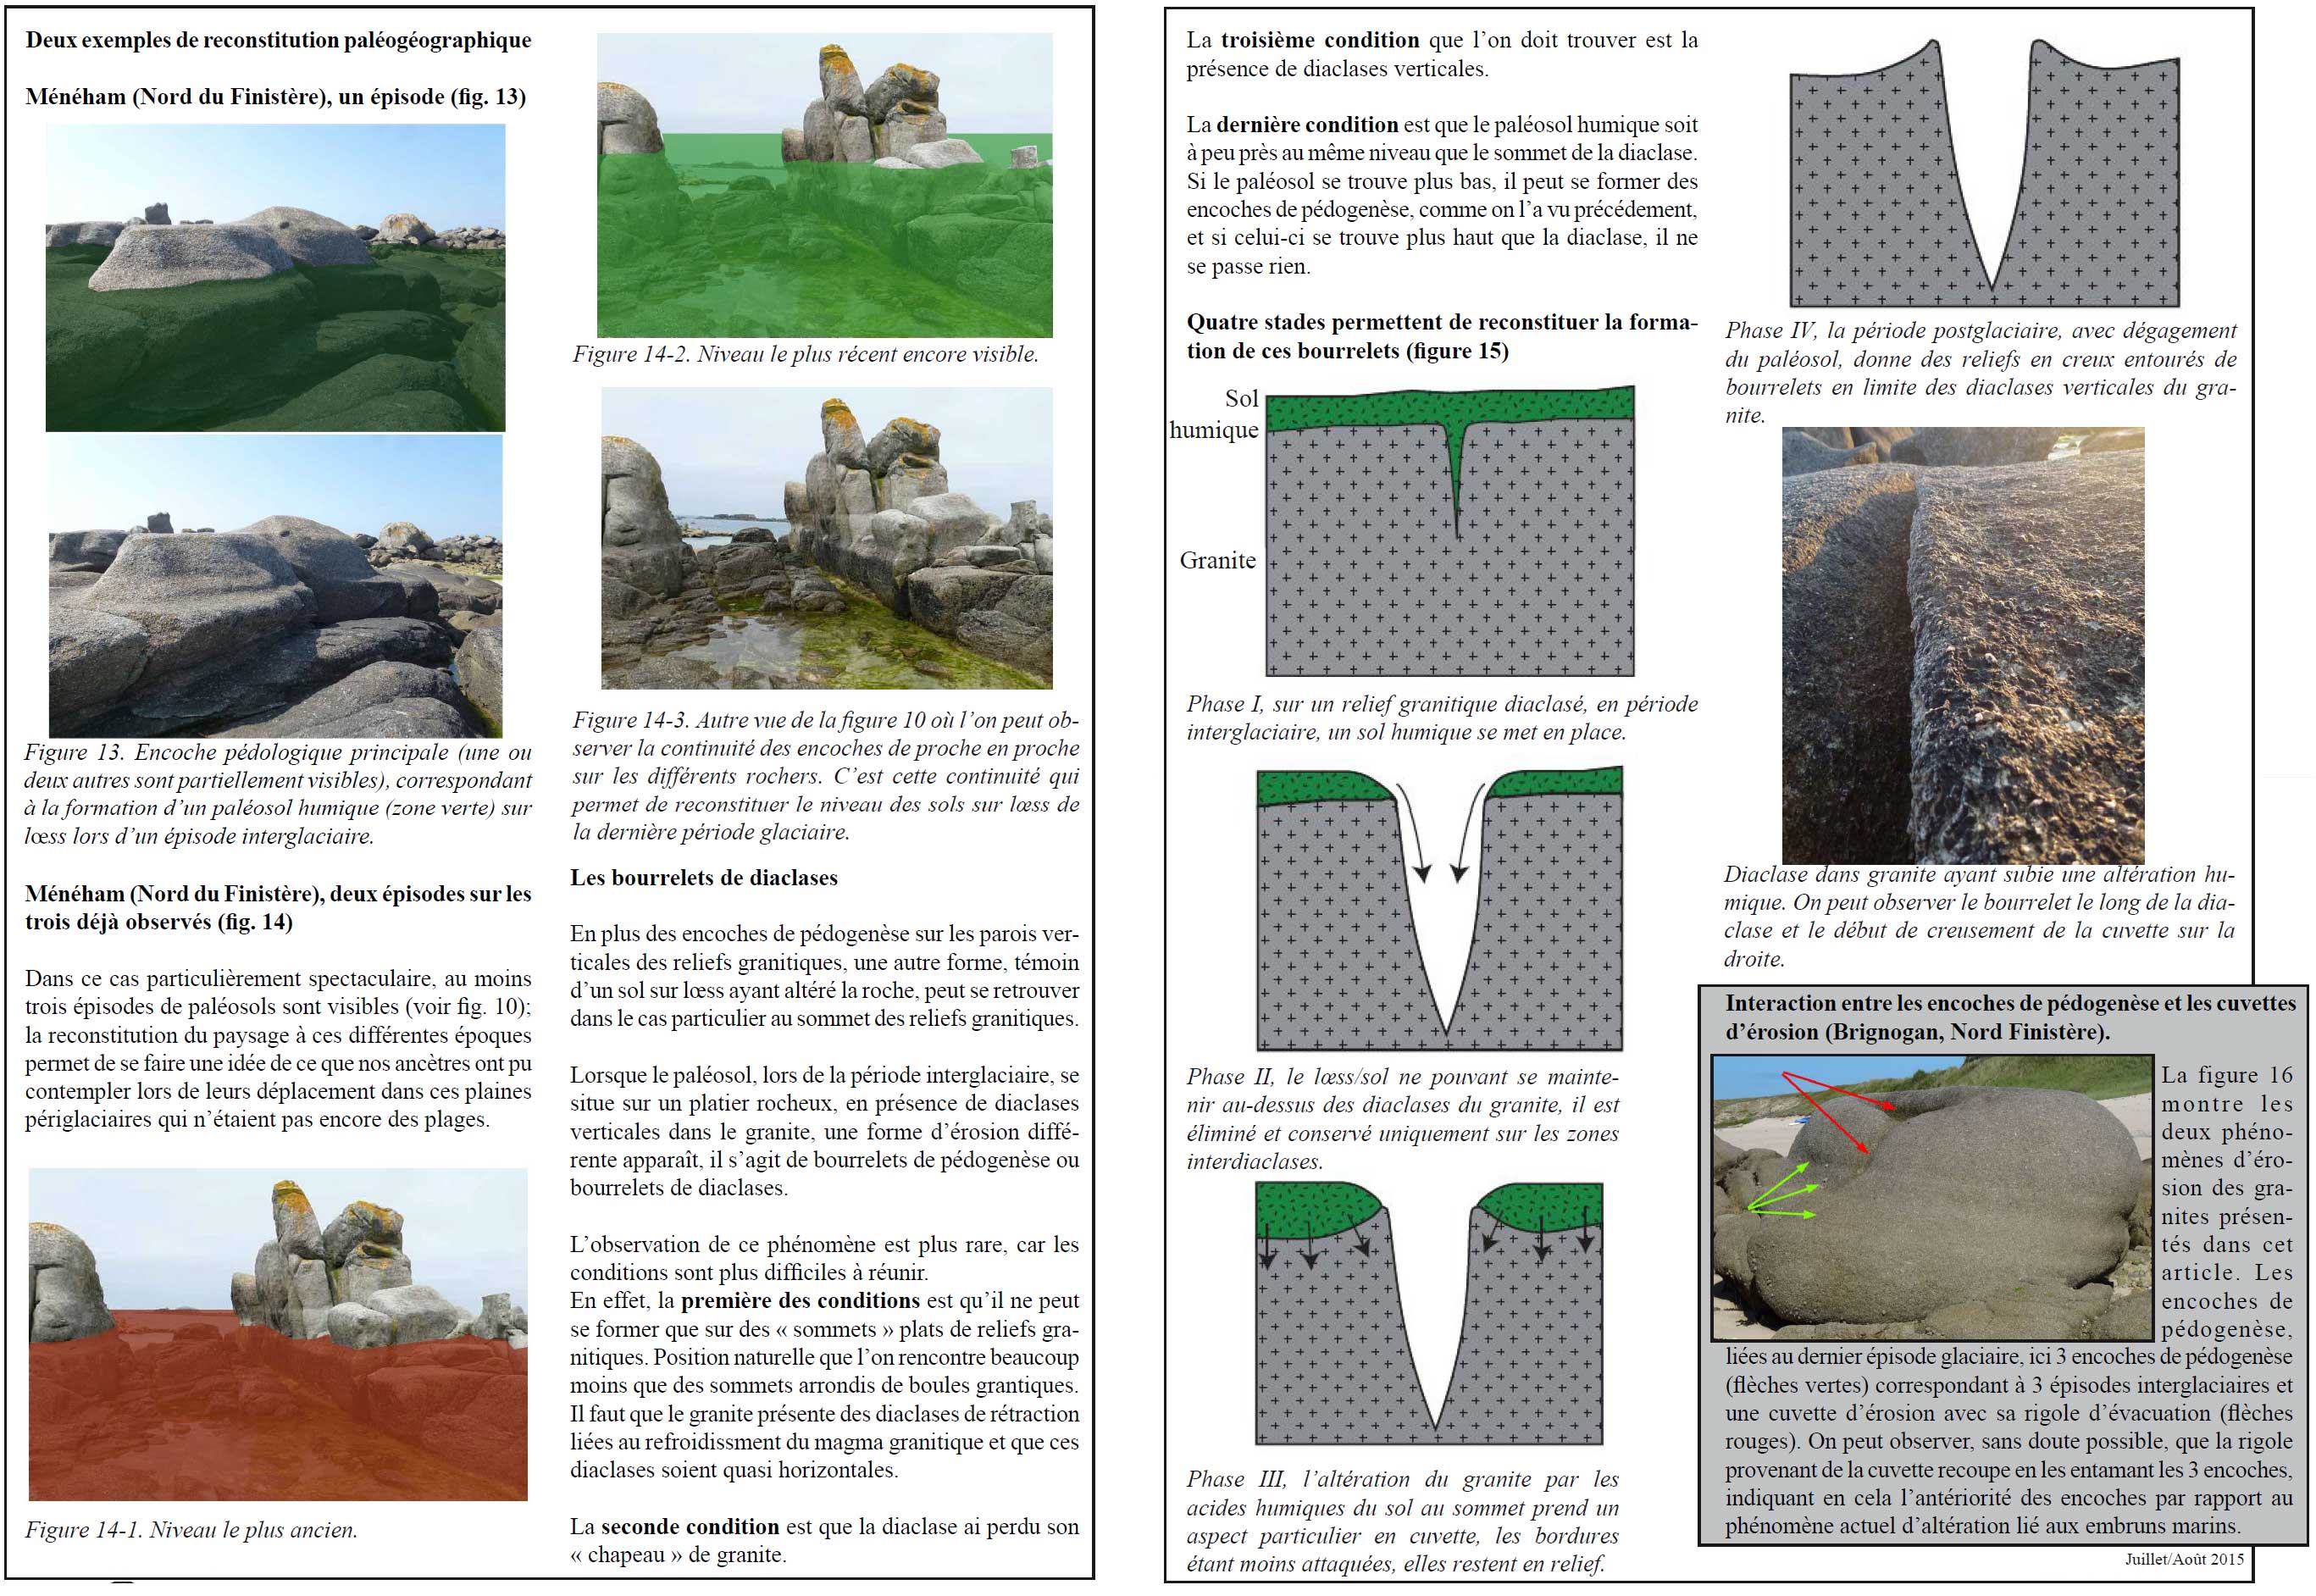
Task: Open the Figure 14-3 rock pool photo
Action: tap(826, 538)
